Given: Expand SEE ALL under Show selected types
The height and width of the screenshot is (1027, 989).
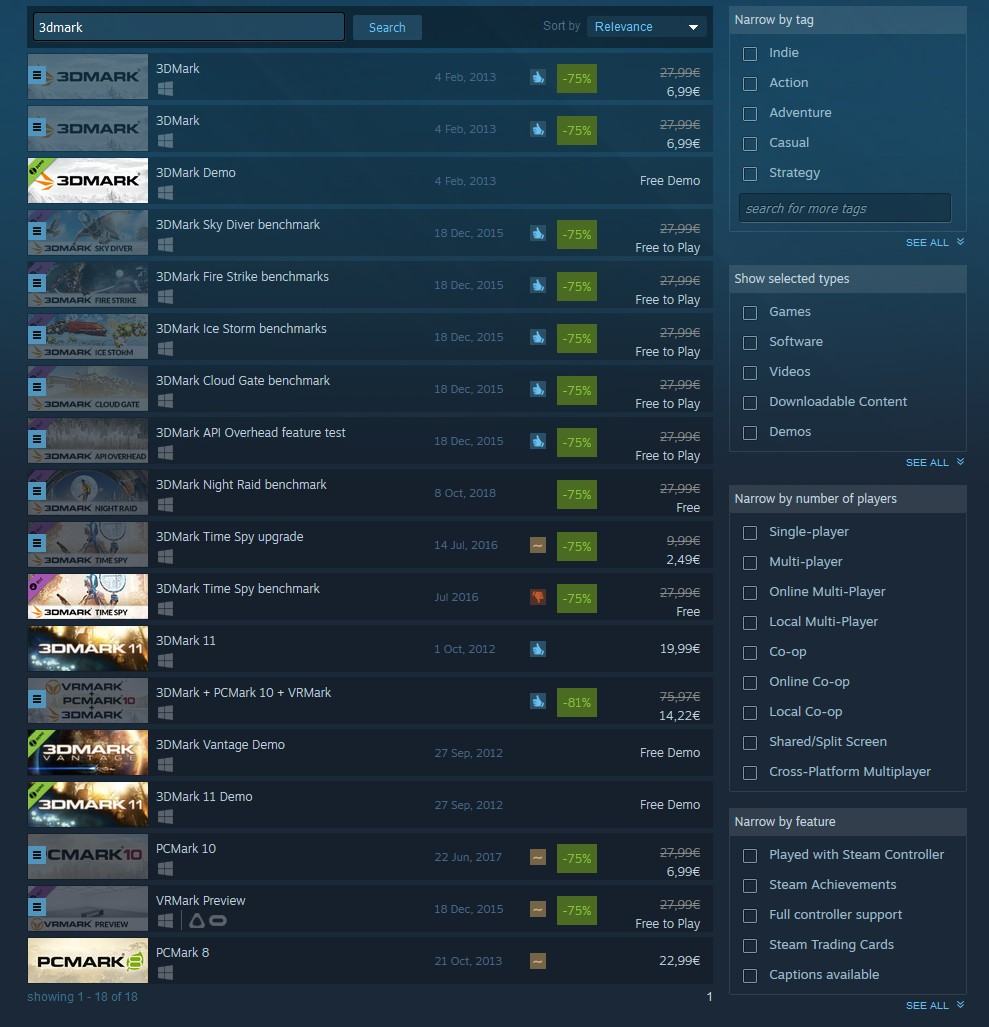Looking at the screenshot, I should point(935,462).
